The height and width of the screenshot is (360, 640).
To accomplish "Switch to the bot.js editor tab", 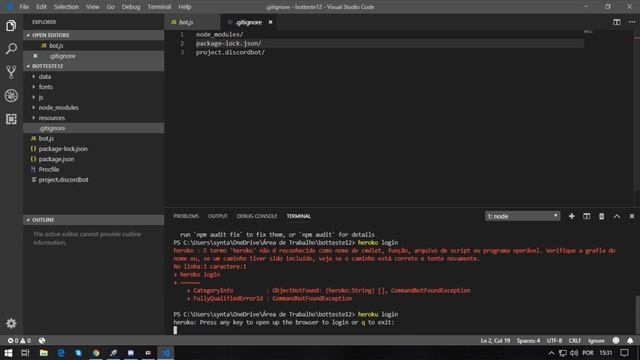I will coord(193,22).
